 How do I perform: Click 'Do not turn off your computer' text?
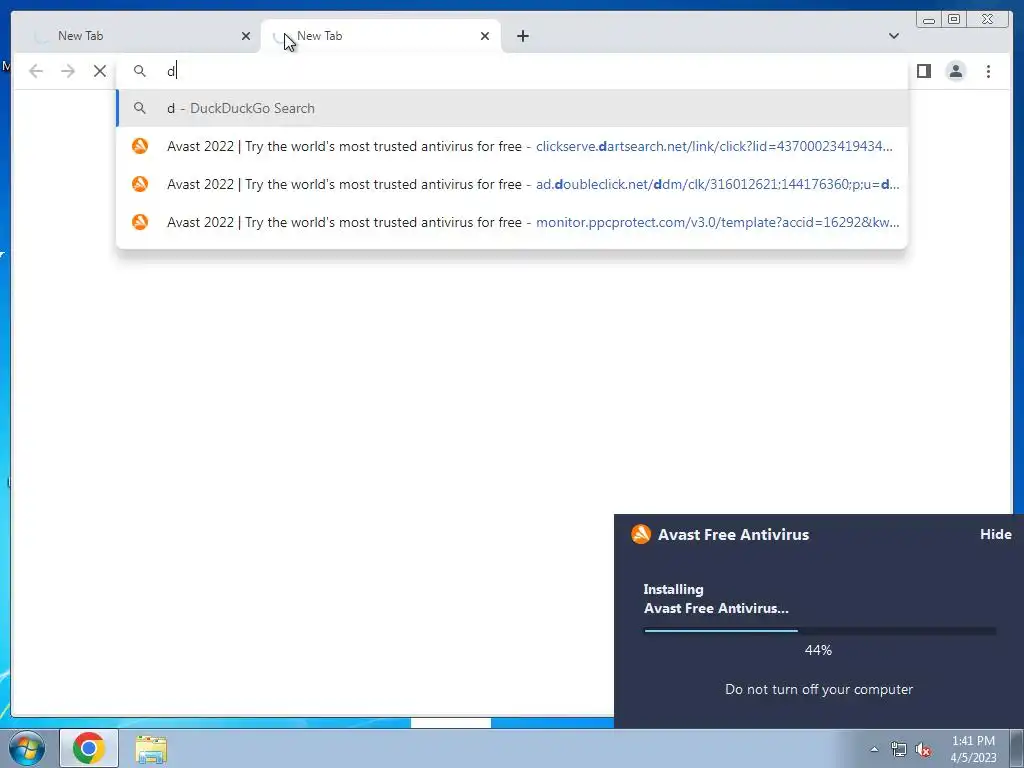[x=819, y=689]
